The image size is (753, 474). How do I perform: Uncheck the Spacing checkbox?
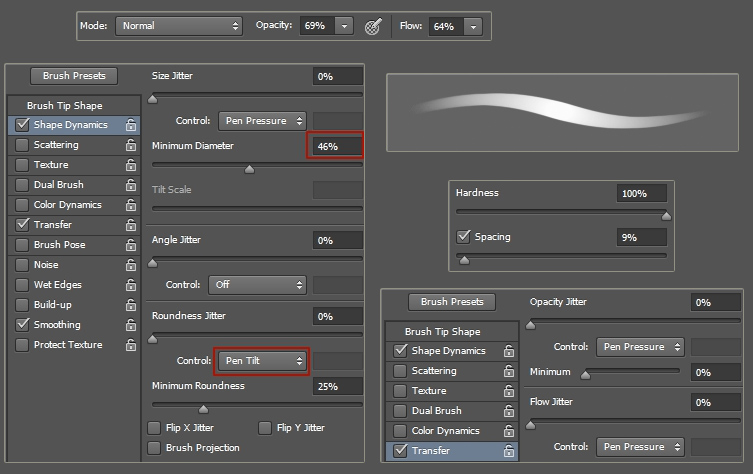pyautogui.click(x=463, y=237)
